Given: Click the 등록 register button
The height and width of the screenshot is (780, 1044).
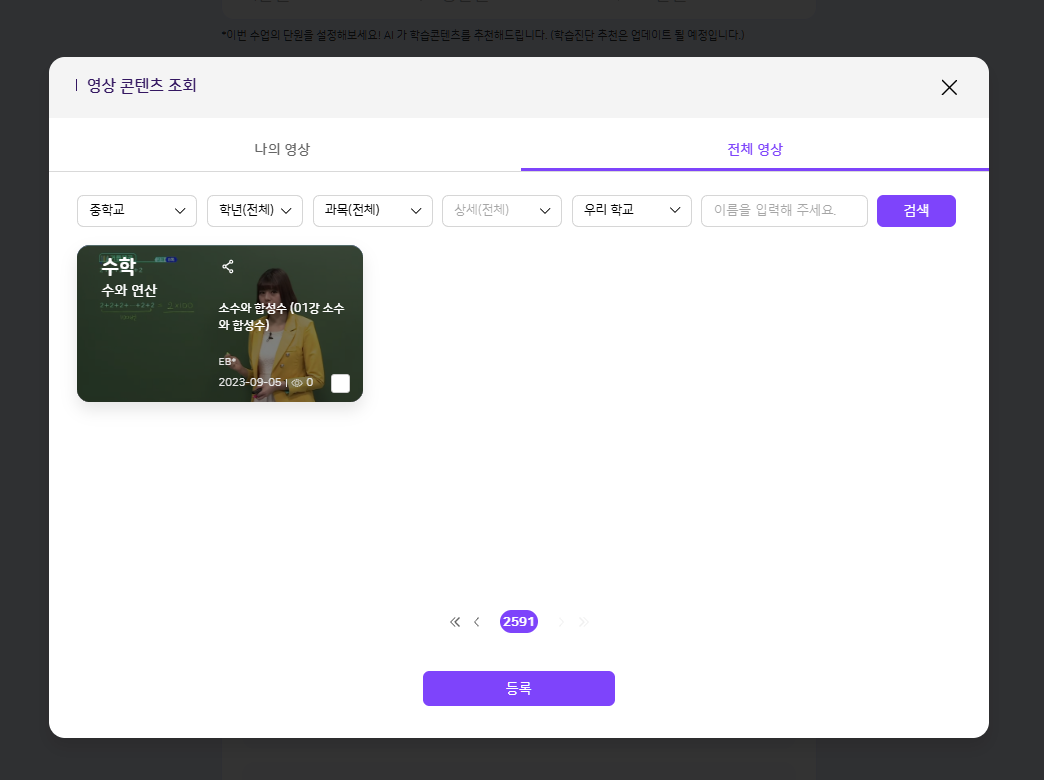Looking at the screenshot, I should click(518, 688).
